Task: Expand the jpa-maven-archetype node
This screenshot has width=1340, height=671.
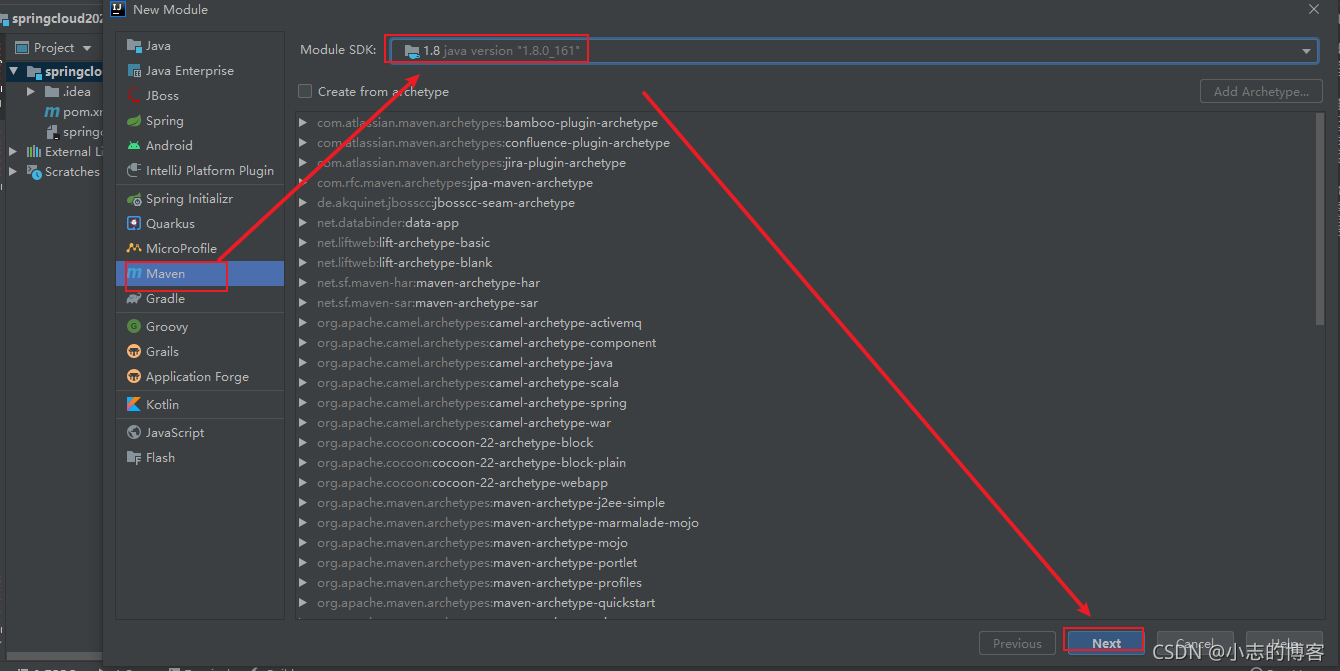Action: [303, 183]
